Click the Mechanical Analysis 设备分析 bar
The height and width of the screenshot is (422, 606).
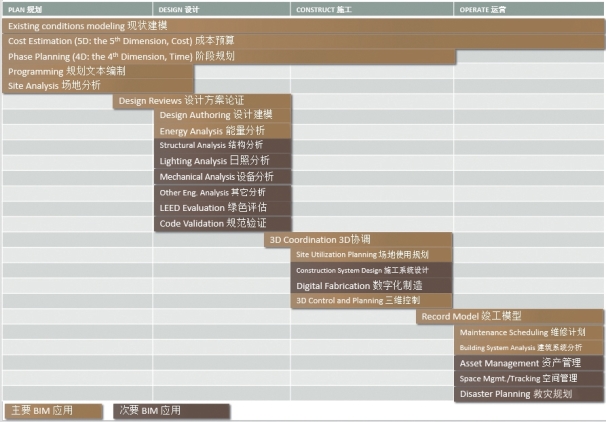223,177
